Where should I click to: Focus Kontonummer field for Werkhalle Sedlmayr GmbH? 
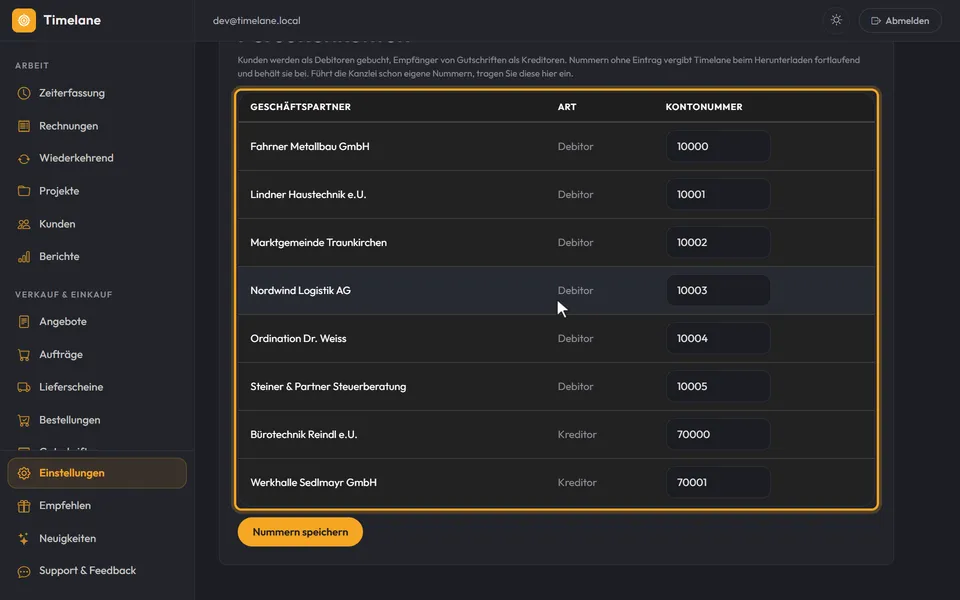pos(718,482)
